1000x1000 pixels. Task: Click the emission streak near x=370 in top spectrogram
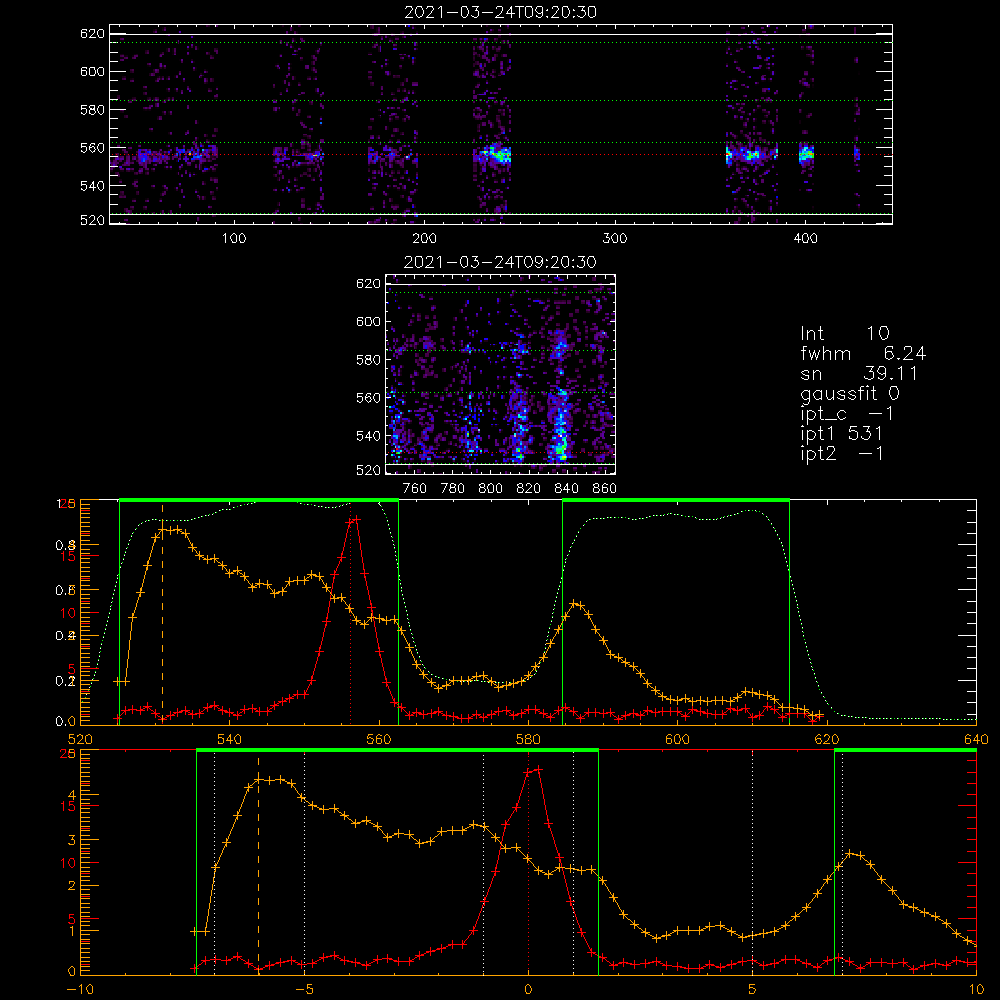point(751,155)
